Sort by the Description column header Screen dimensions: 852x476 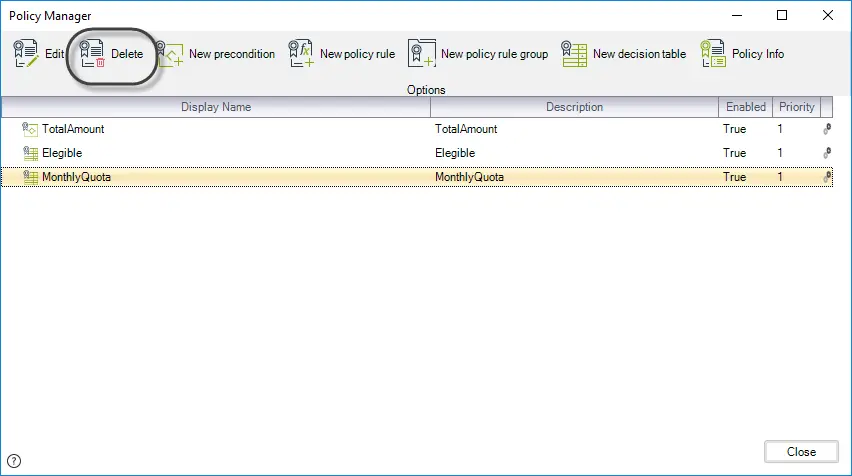(574, 107)
